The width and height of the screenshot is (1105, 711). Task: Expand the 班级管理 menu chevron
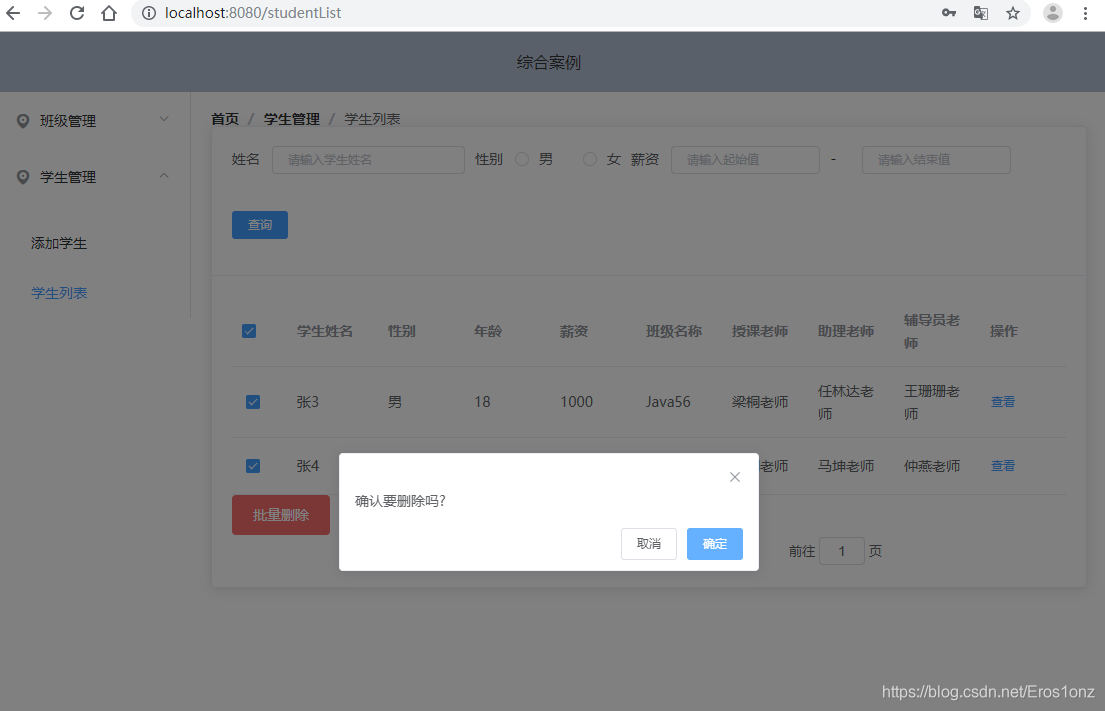pos(164,119)
